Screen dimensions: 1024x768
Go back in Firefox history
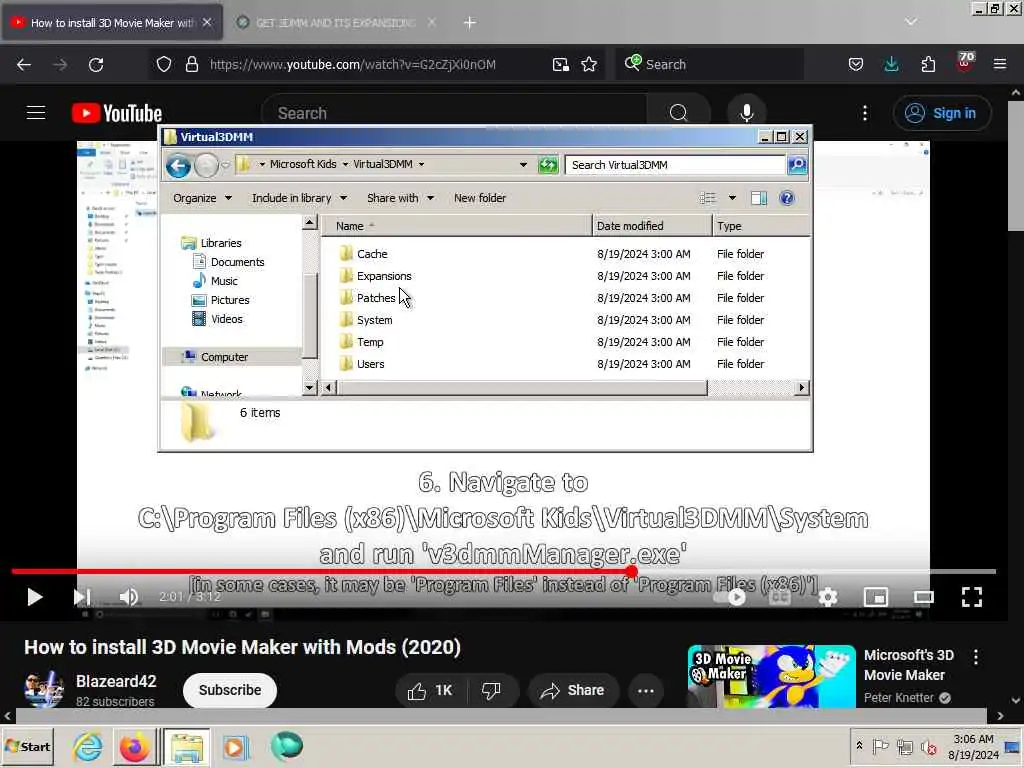[x=24, y=65]
